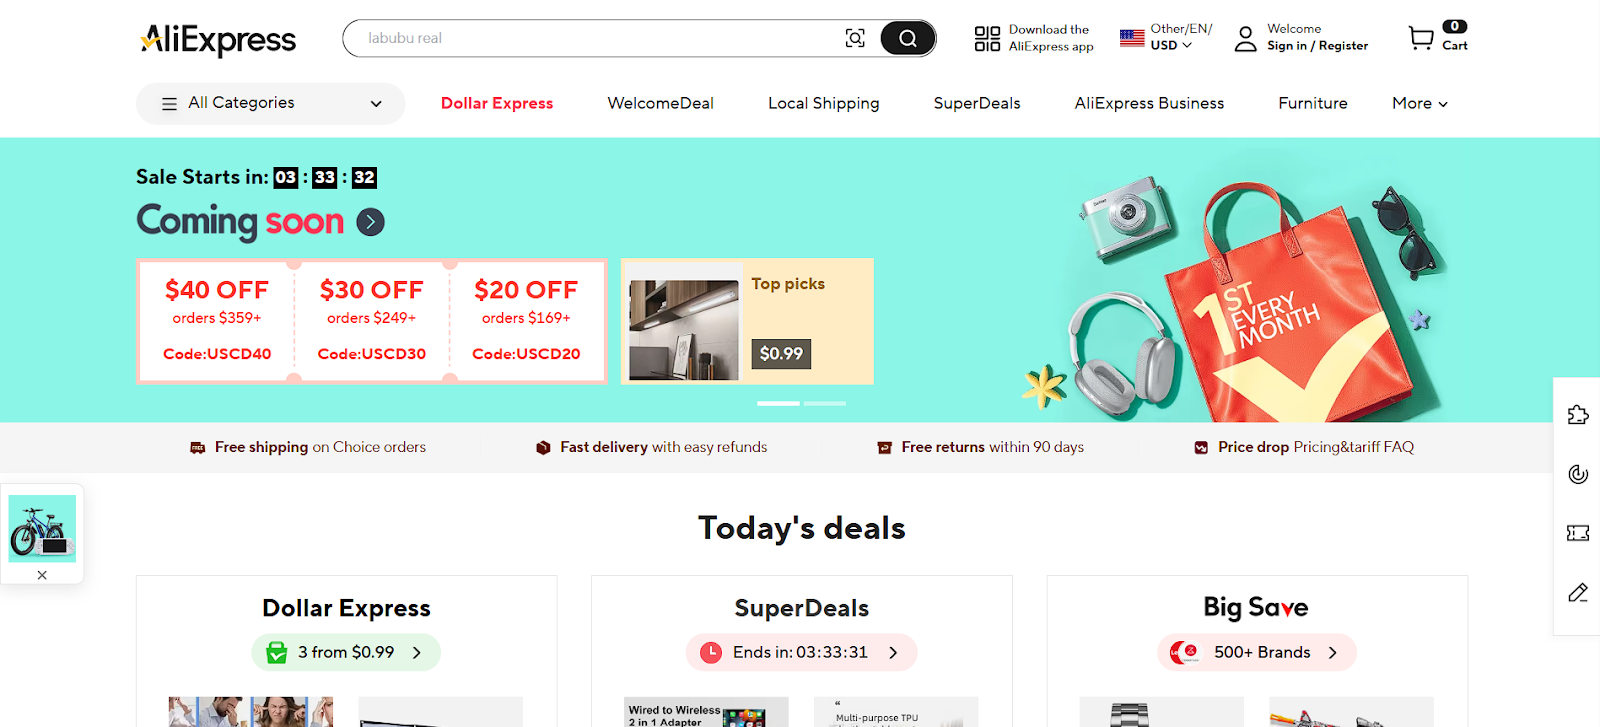Click the Sign in / Register link
This screenshot has width=1600, height=727.
[x=1317, y=46]
